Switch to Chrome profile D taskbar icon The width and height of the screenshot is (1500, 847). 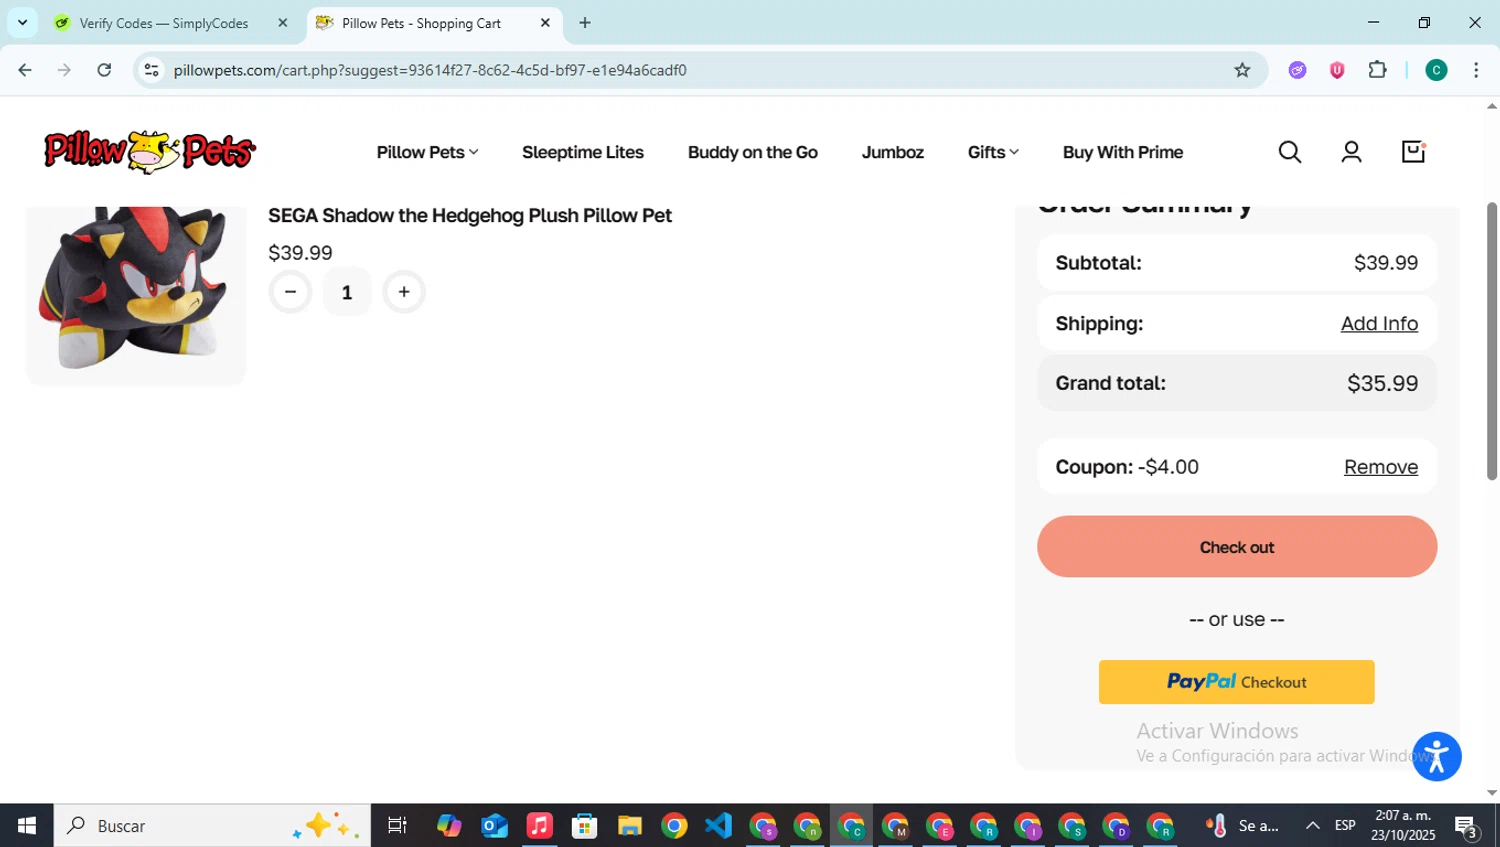point(1116,826)
